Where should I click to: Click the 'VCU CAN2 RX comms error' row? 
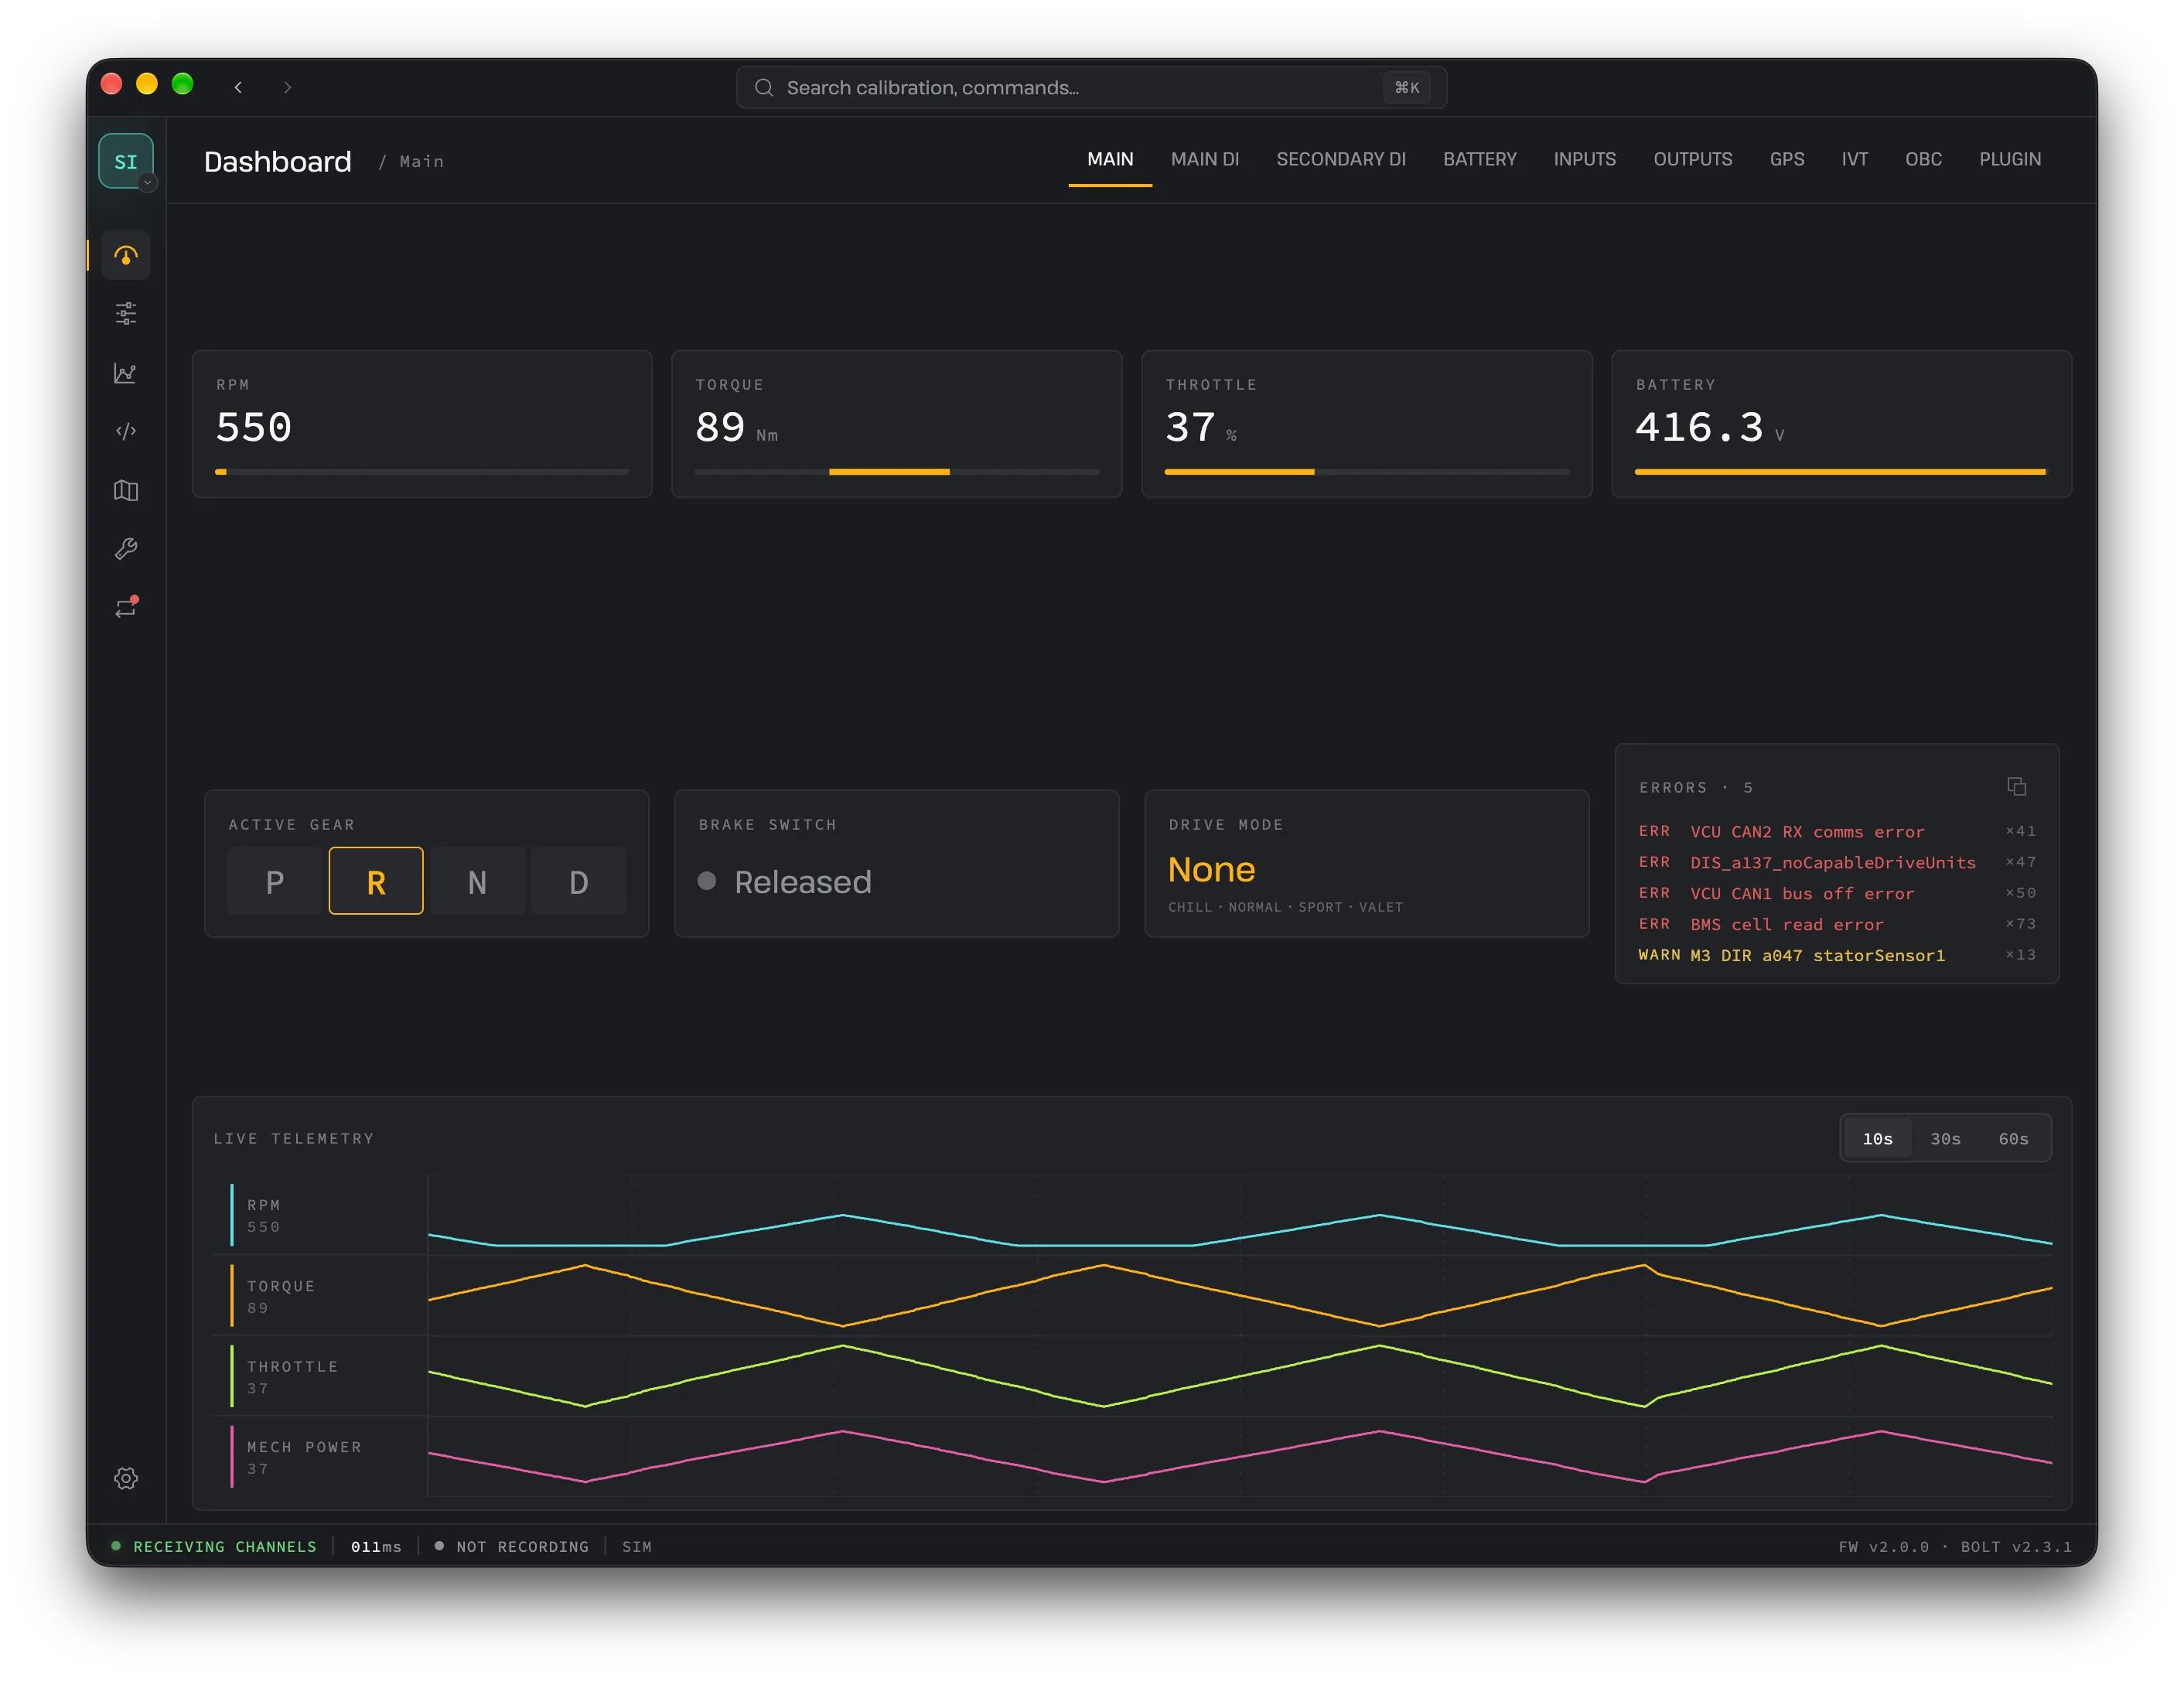(1836, 832)
